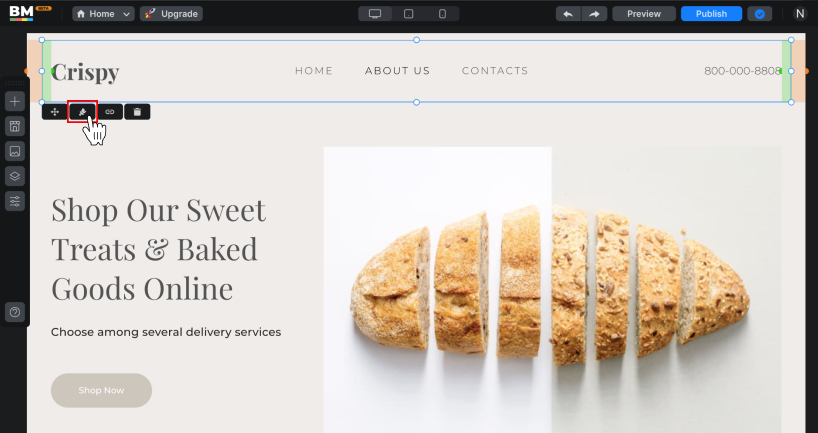Click the add element plus icon in sidebar
Screen dimensions: 818x433
(x=15, y=101)
